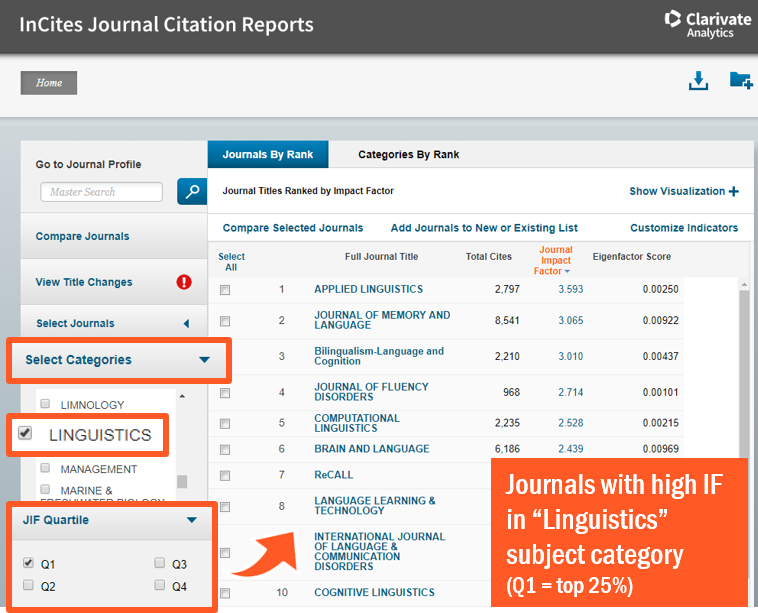Image resolution: width=758 pixels, height=613 pixels.
Task: Open the APPLIED LINGUISTICS journal profile
Action: click(x=368, y=289)
